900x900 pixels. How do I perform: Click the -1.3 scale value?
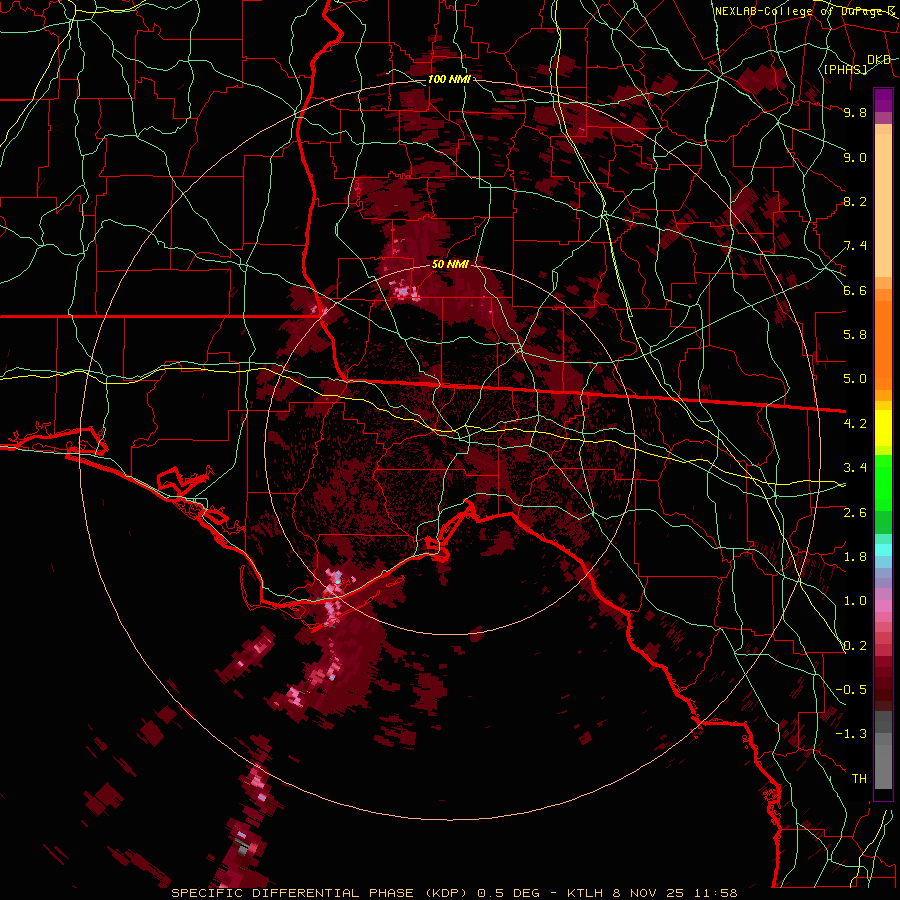click(851, 734)
